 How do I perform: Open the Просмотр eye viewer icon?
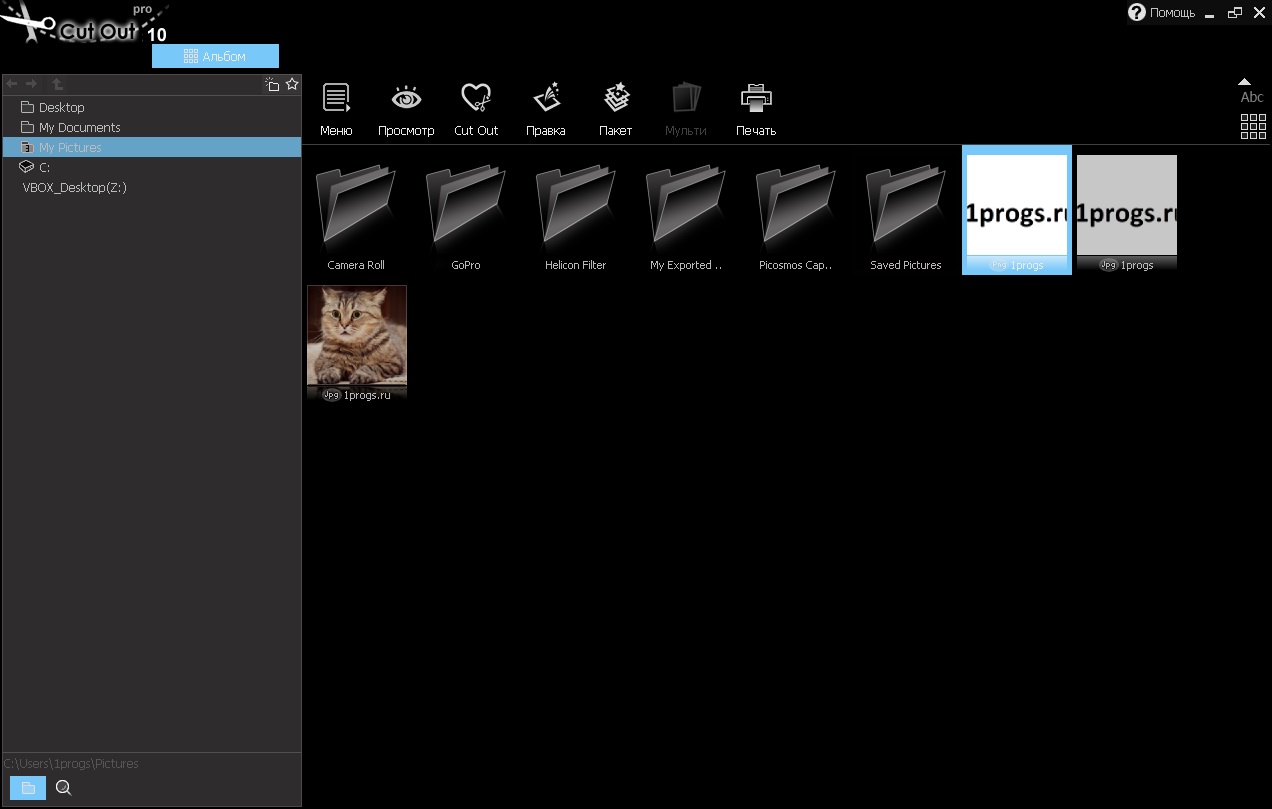tap(406, 98)
